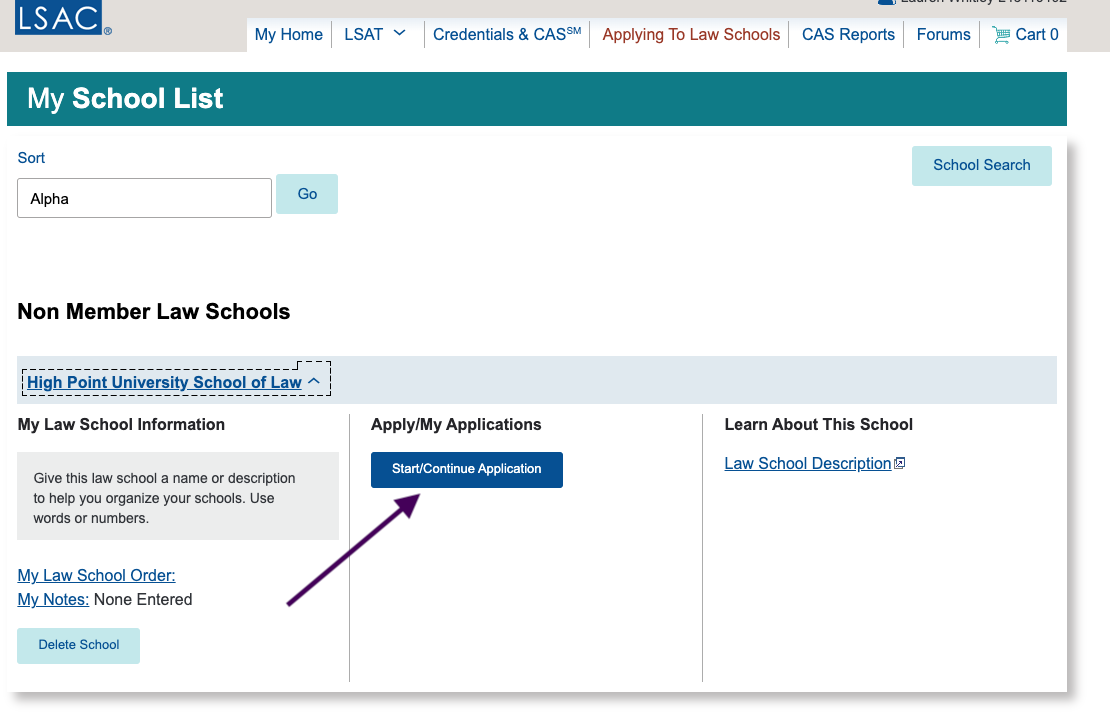Click the Start/Continue Application button

466,469
